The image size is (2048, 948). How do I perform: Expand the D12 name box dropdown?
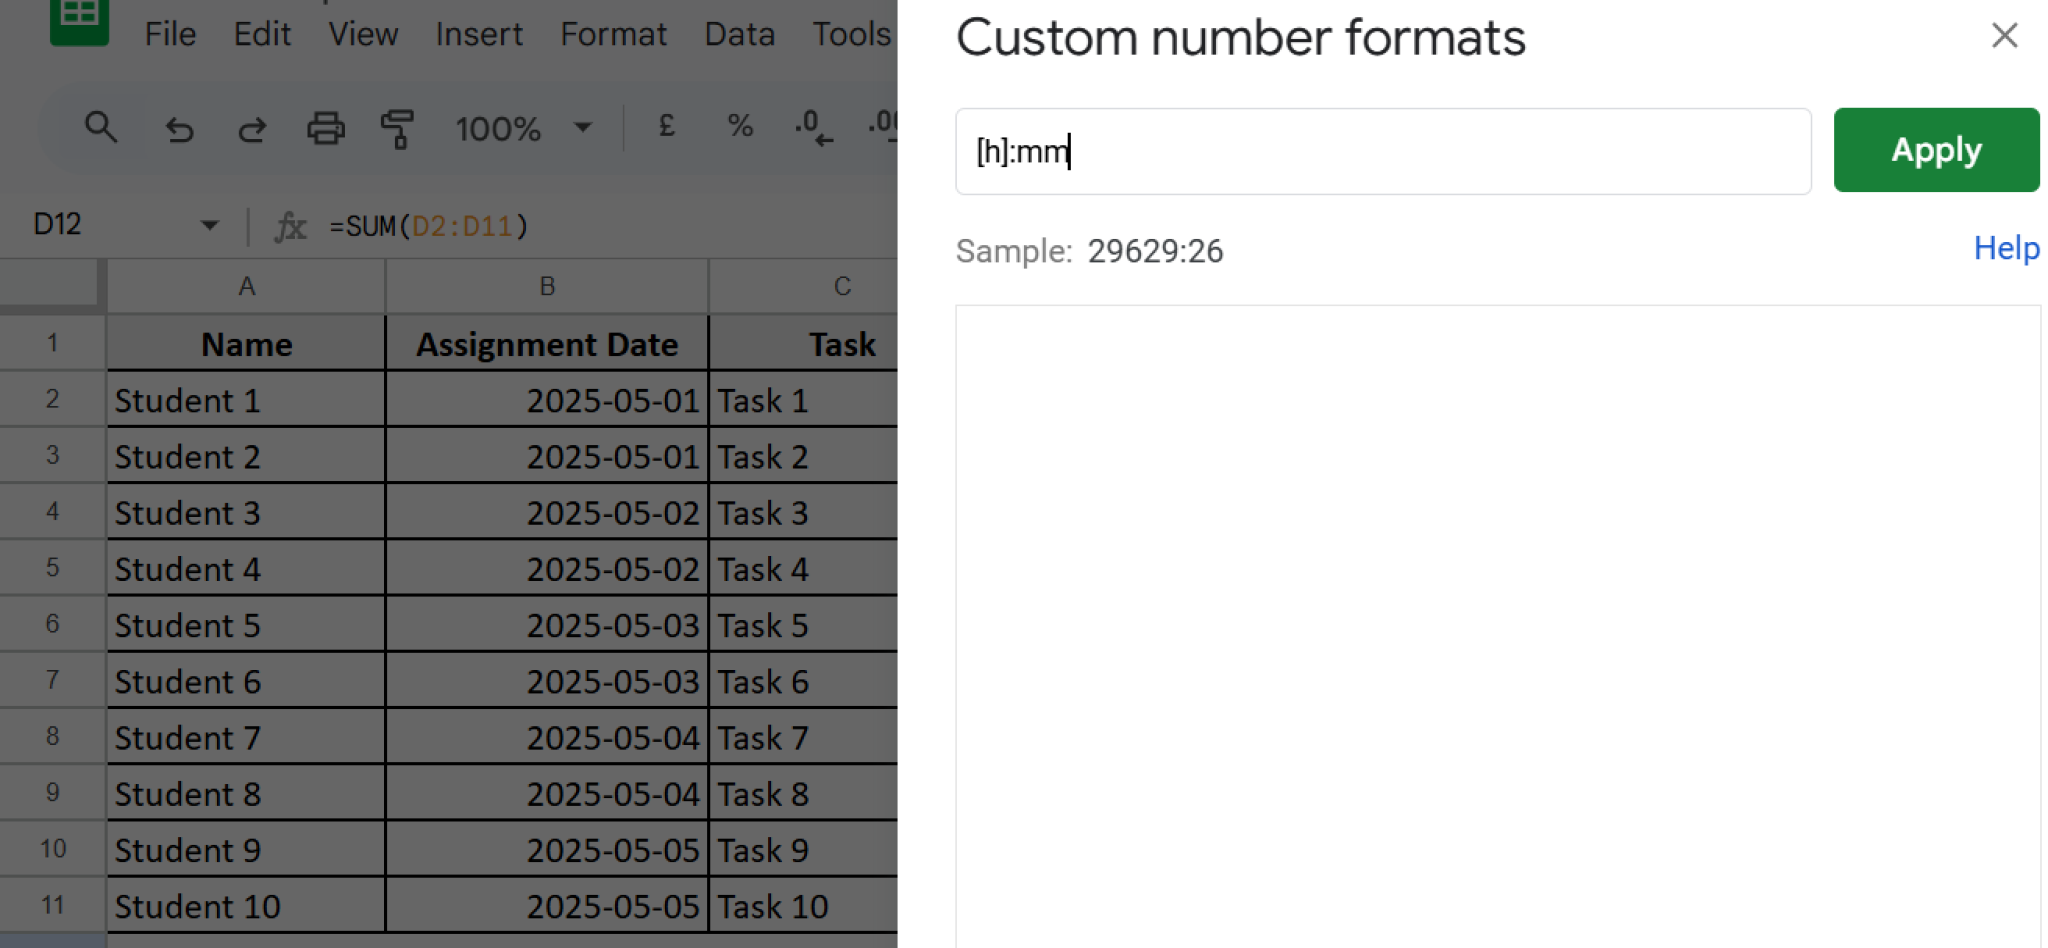coord(209,225)
